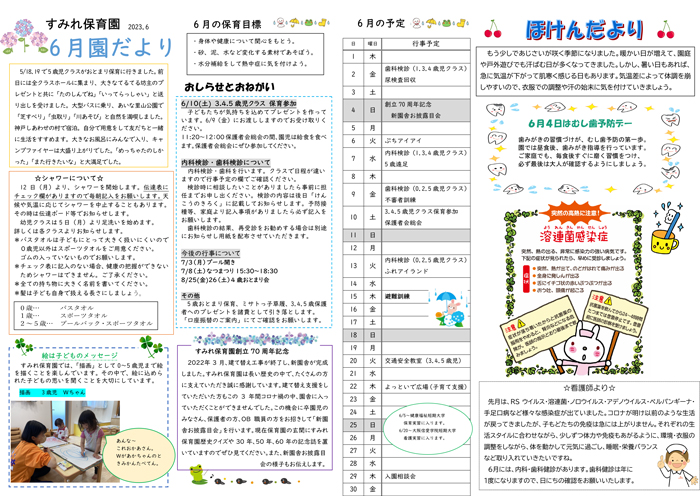Click '保護者総会' schedule entry
The width and height of the screenshot is (700, 496).
pos(403,222)
